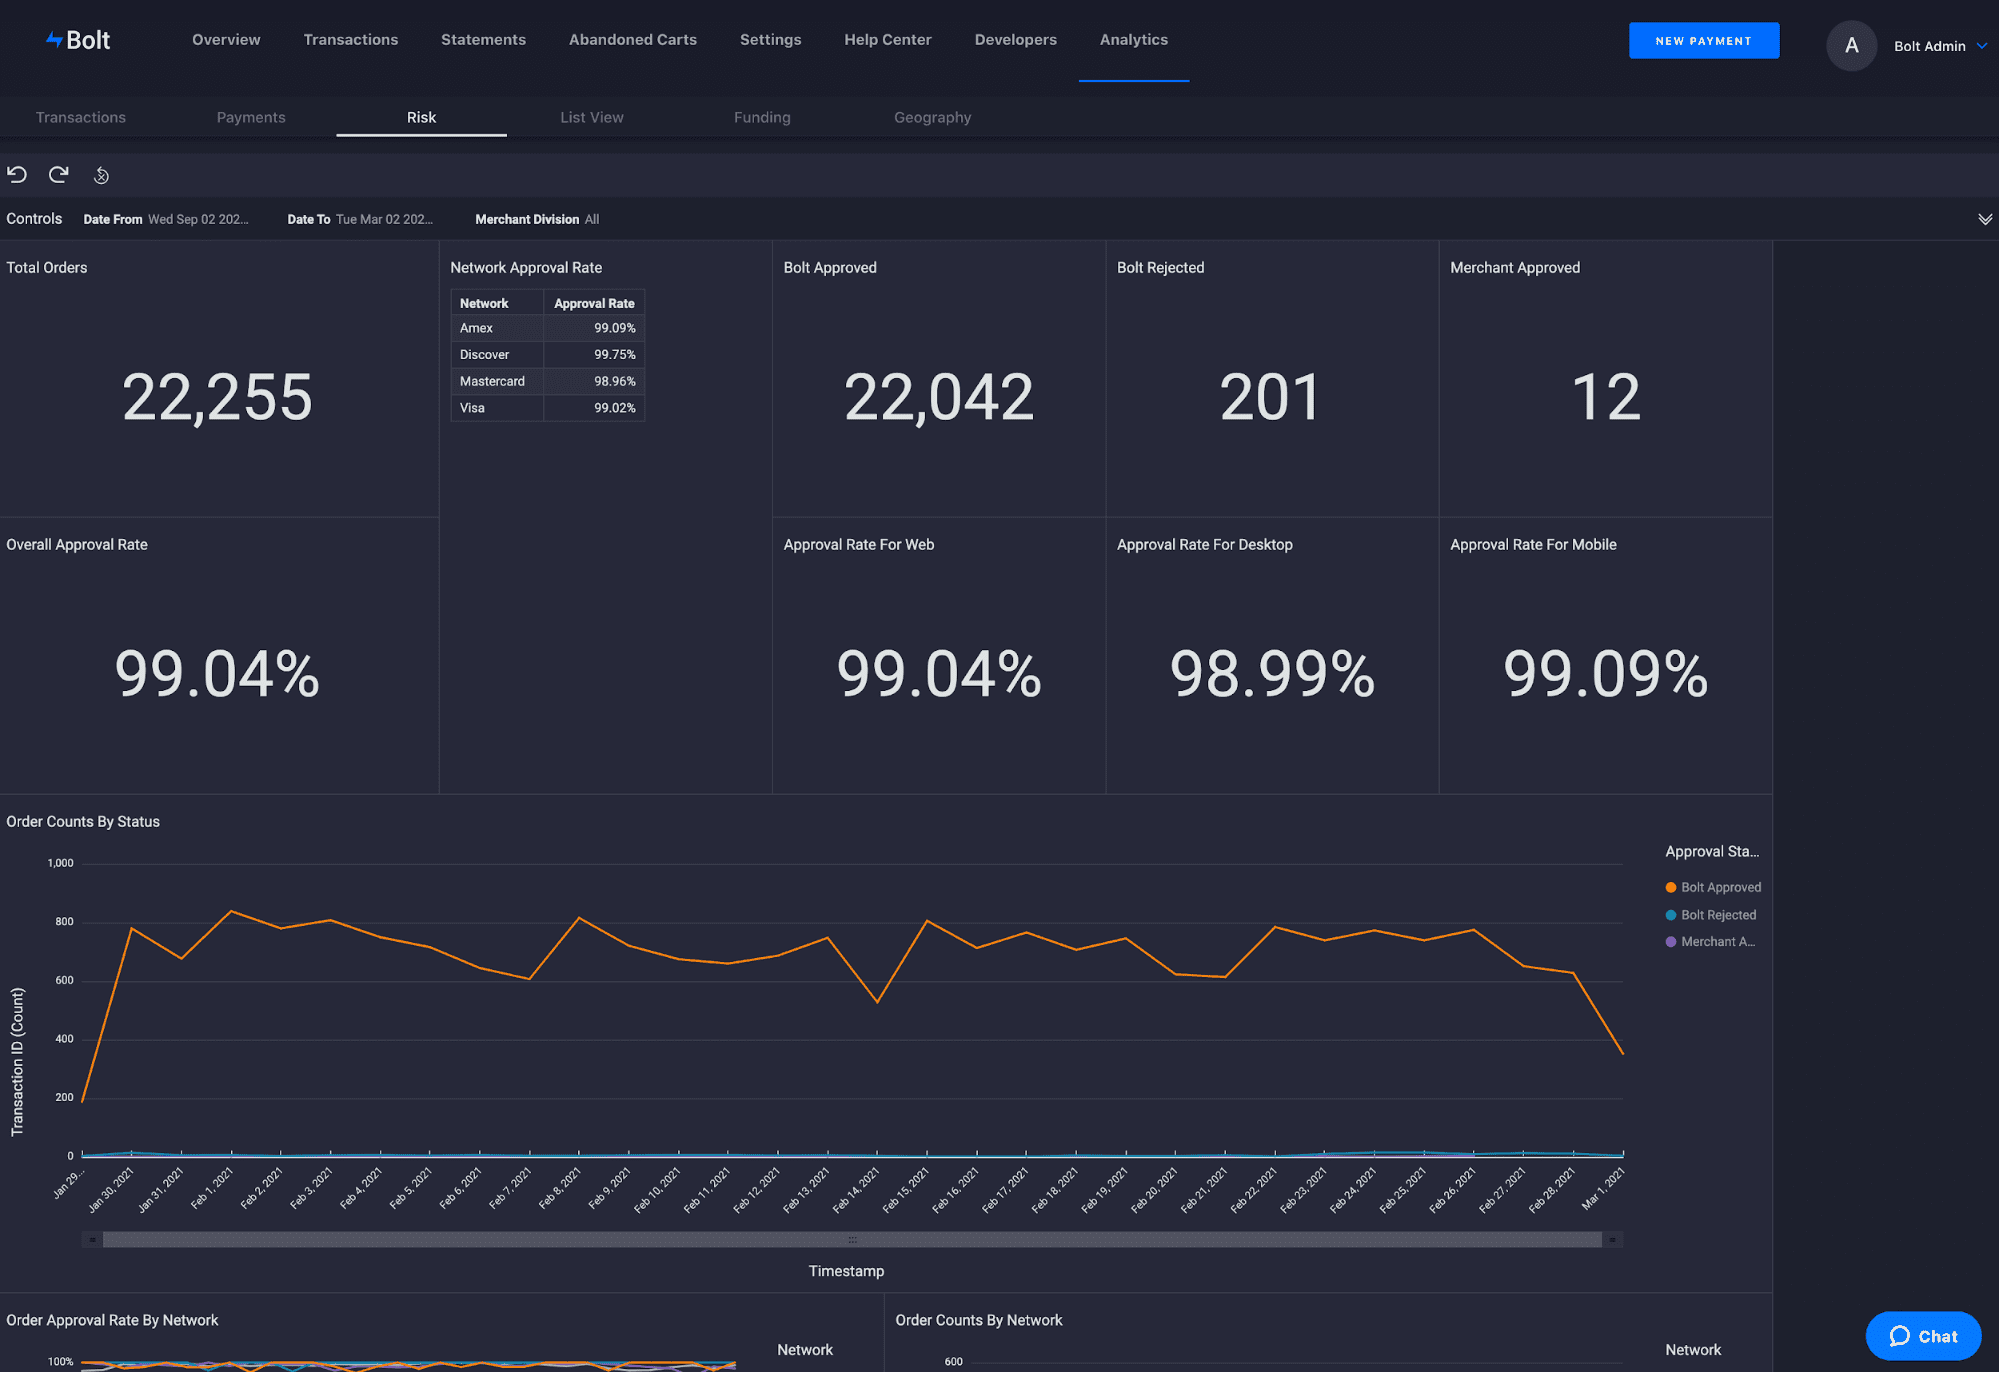The image size is (1999, 1373).
Task: Click the Bolt logo
Action: [x=78, y=40]
